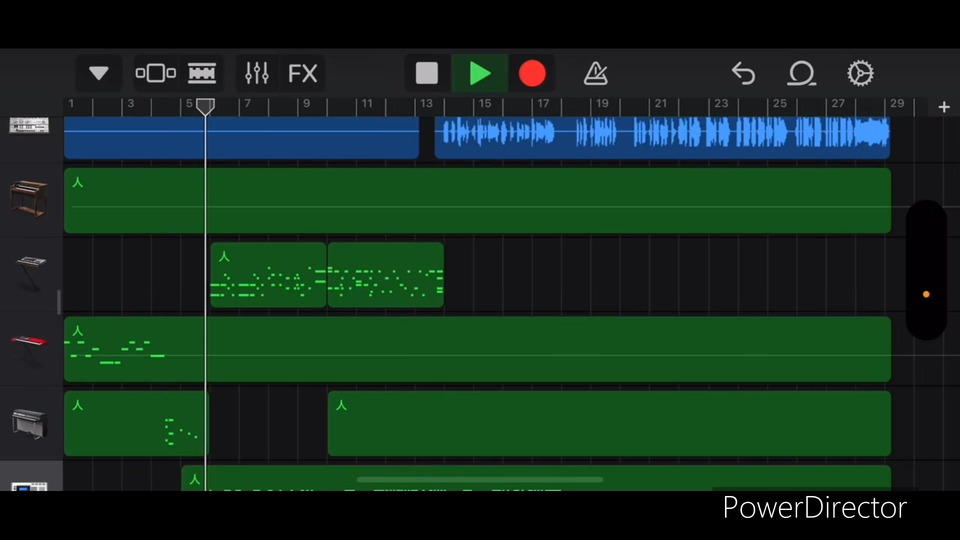Tap the vertical scroll indicator with orange dot

pyautogui.click(x=926, y=270)
